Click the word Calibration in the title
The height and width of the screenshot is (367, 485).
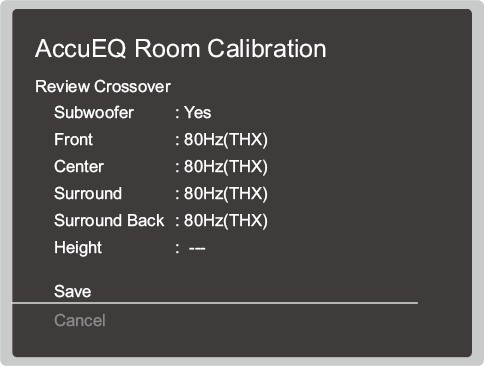pos(267,49)
